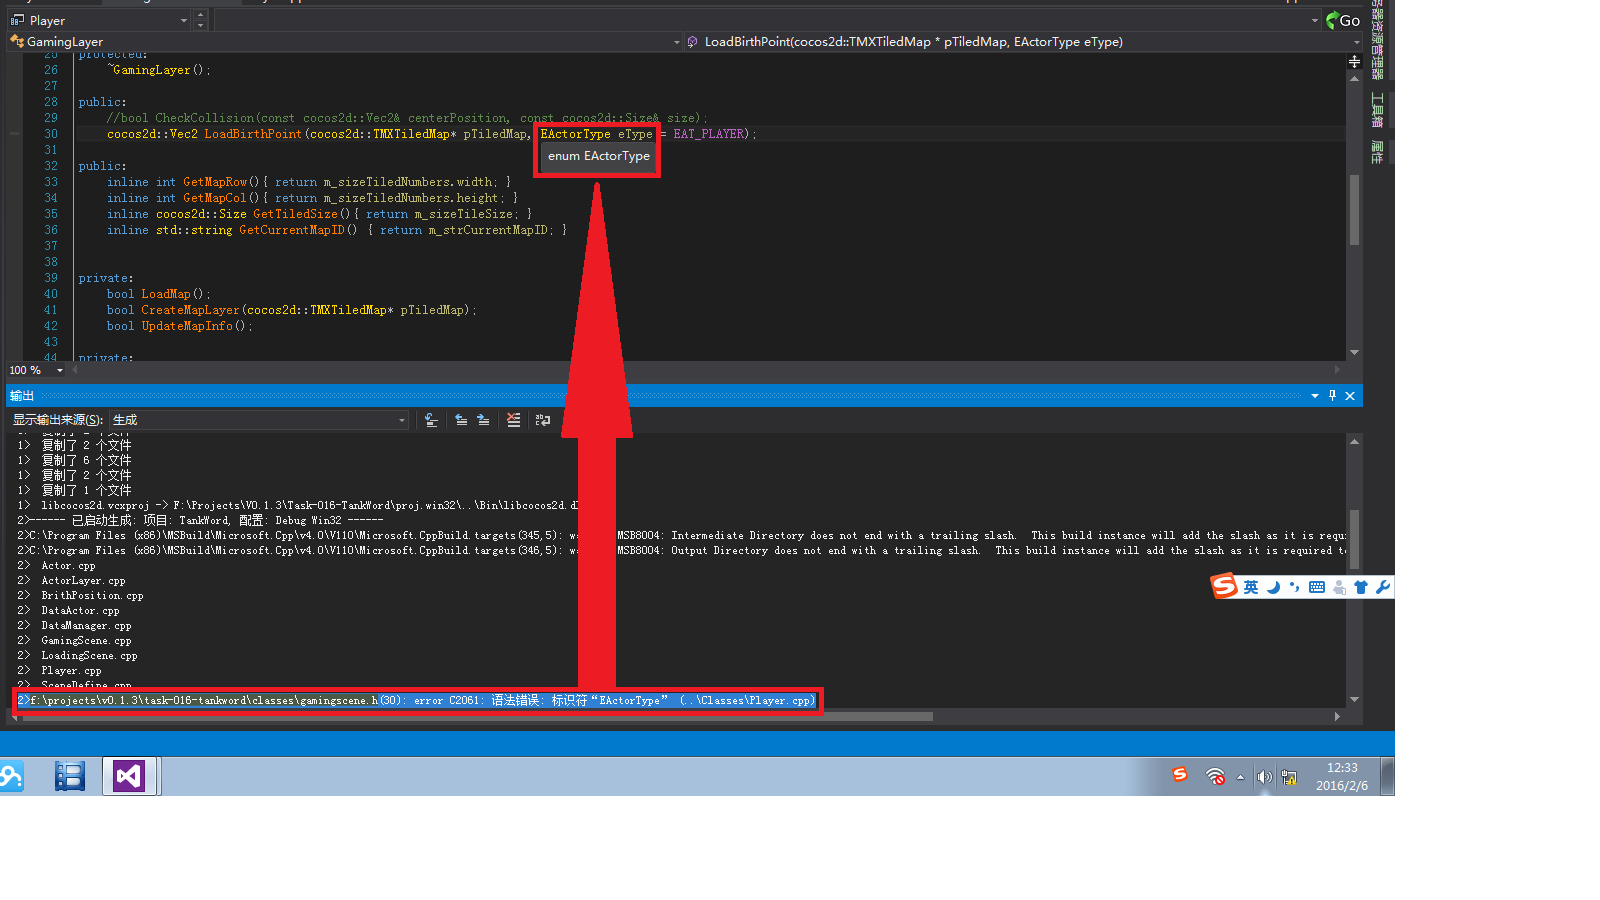
Task: Open Sogou soft keyboard icon
Action: pos(1317,587)
